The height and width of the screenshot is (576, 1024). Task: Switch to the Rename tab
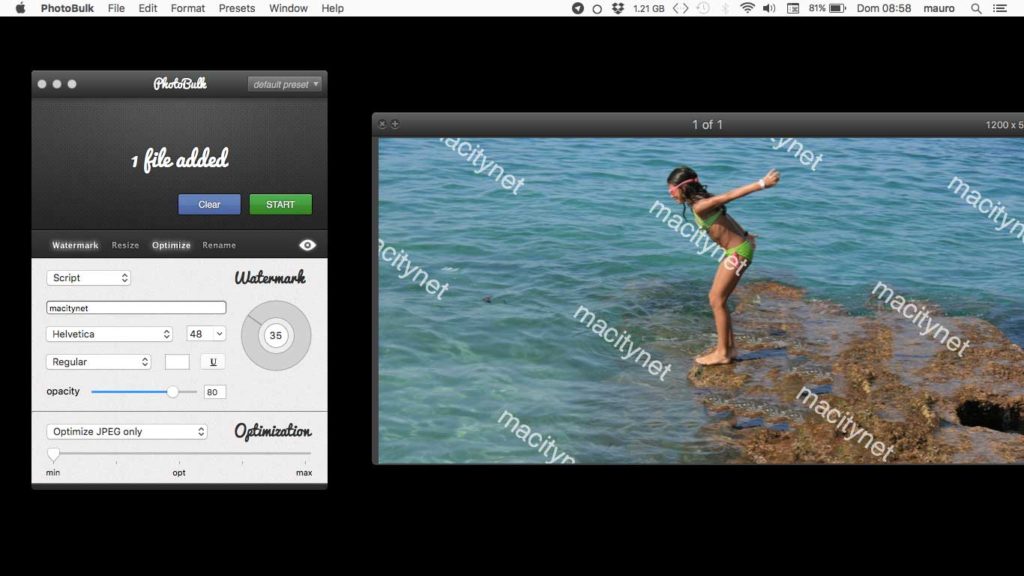point(219,245)
